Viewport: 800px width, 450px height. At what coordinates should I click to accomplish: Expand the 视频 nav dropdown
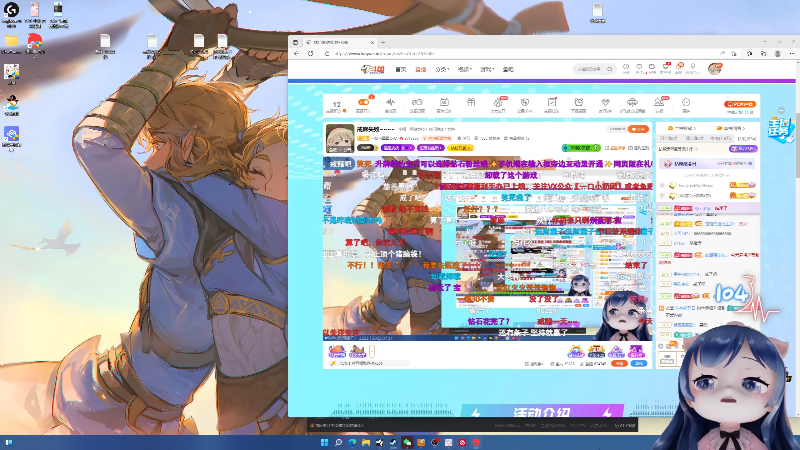click(x=464, y=69)
